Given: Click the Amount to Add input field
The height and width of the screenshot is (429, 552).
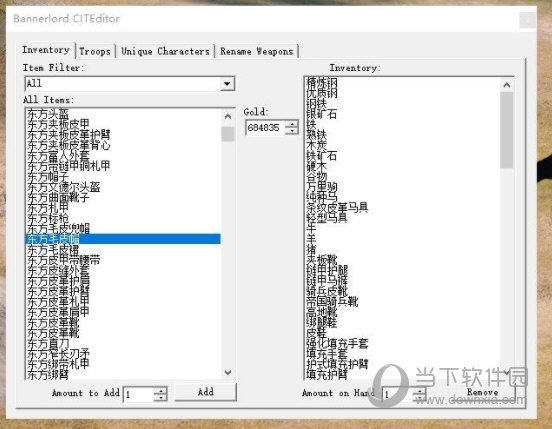Looking at the screenshot, I should pos(139,394).
